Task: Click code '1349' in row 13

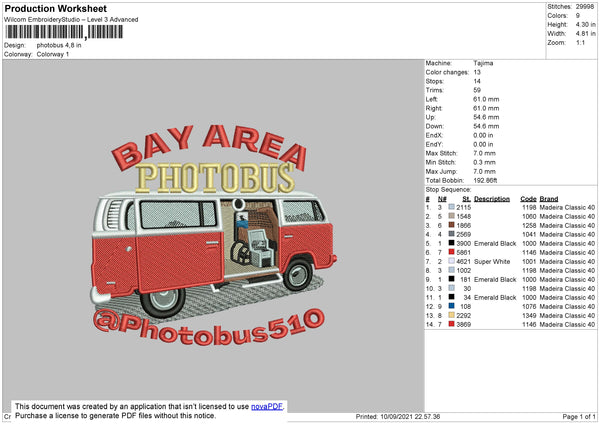Action: [x=529, y=315]
